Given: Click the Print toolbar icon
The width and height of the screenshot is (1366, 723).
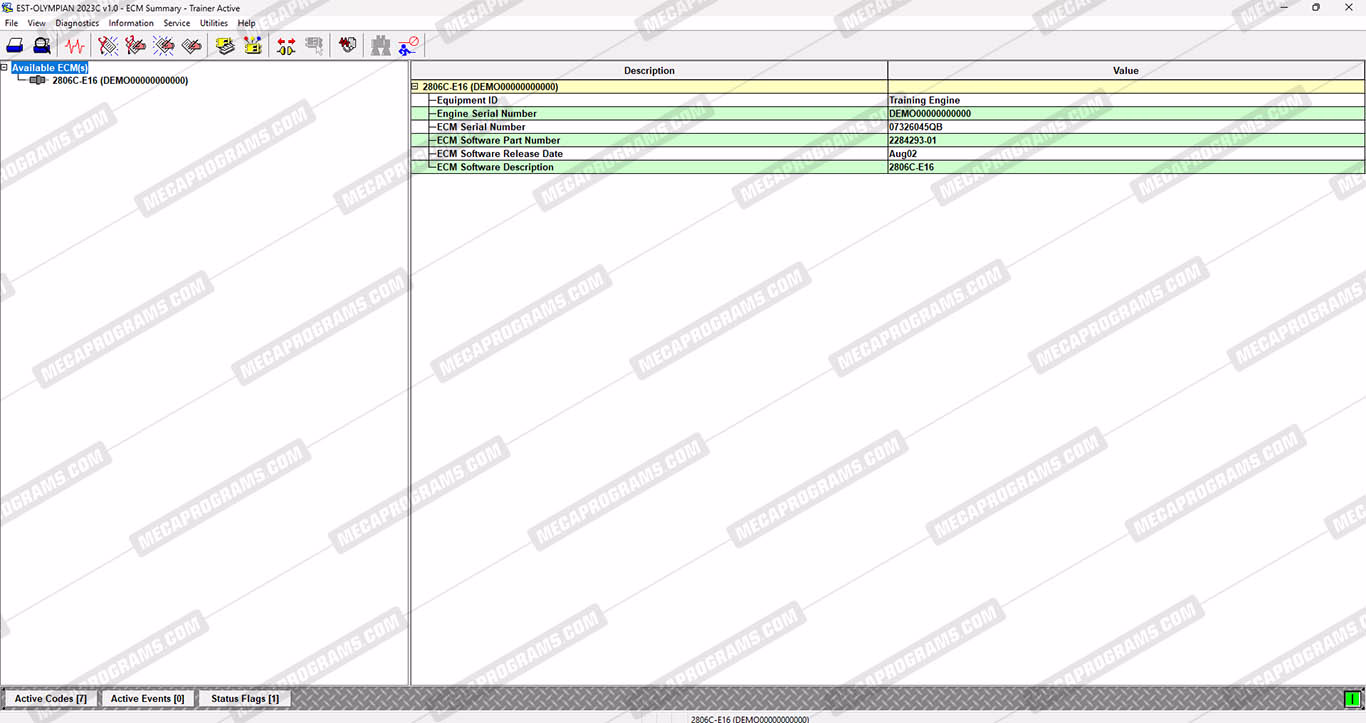Looking at the screenshot, I should pos(15,46).
